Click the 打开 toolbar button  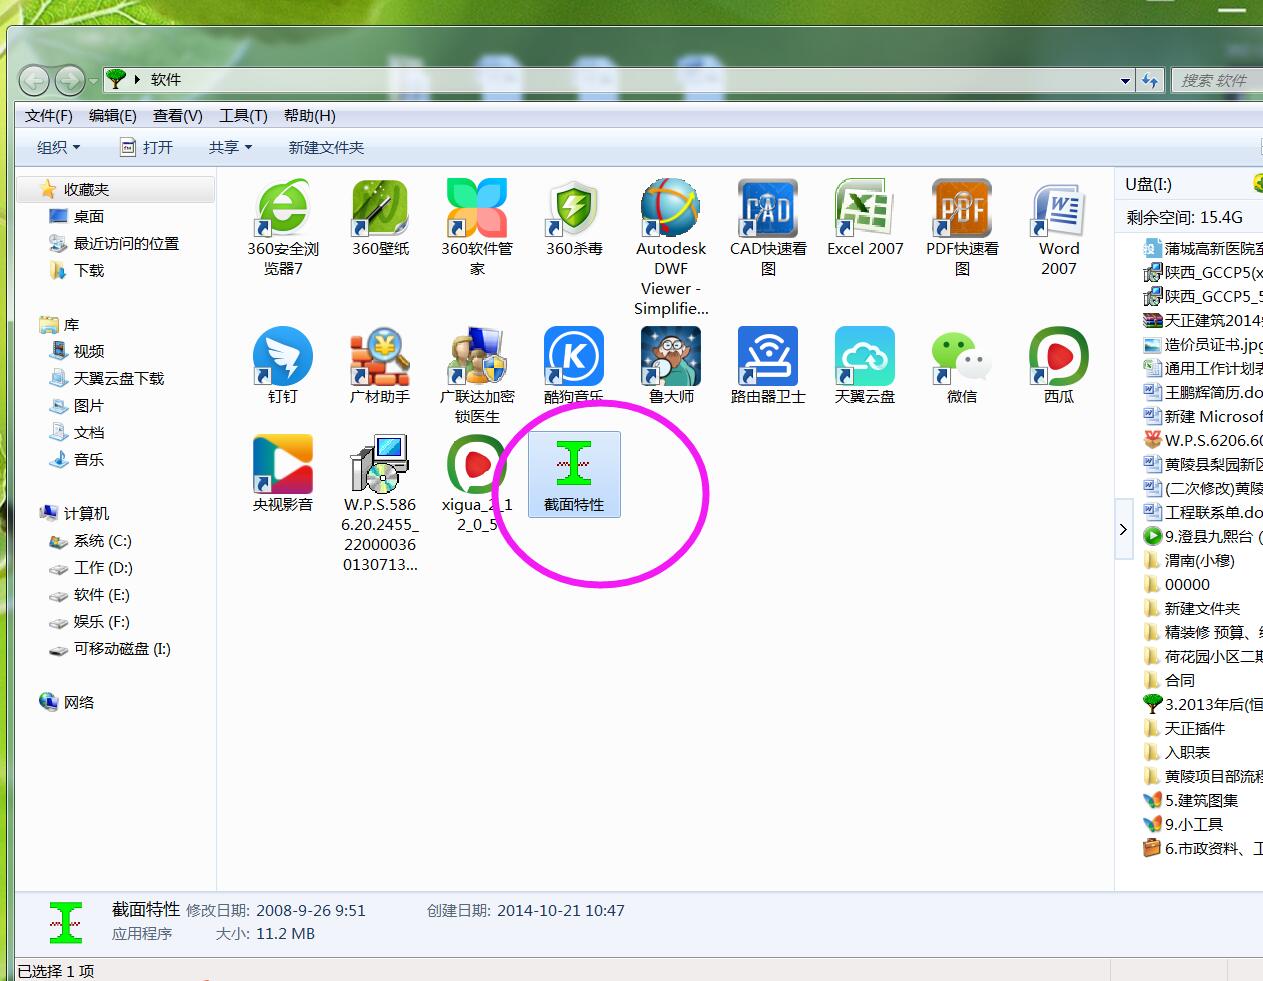146,147
